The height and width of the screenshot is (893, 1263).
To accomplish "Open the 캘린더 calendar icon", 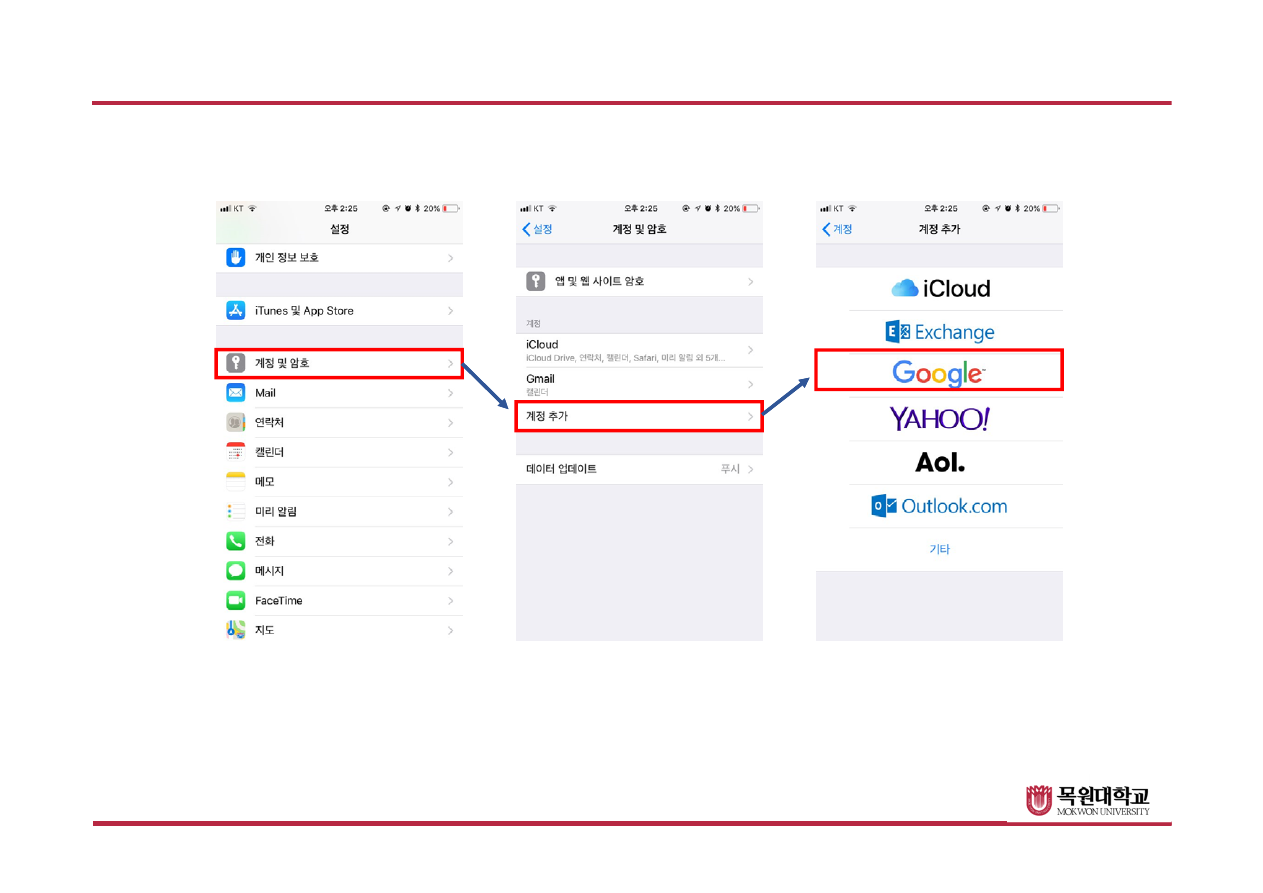I will (235, 452).
